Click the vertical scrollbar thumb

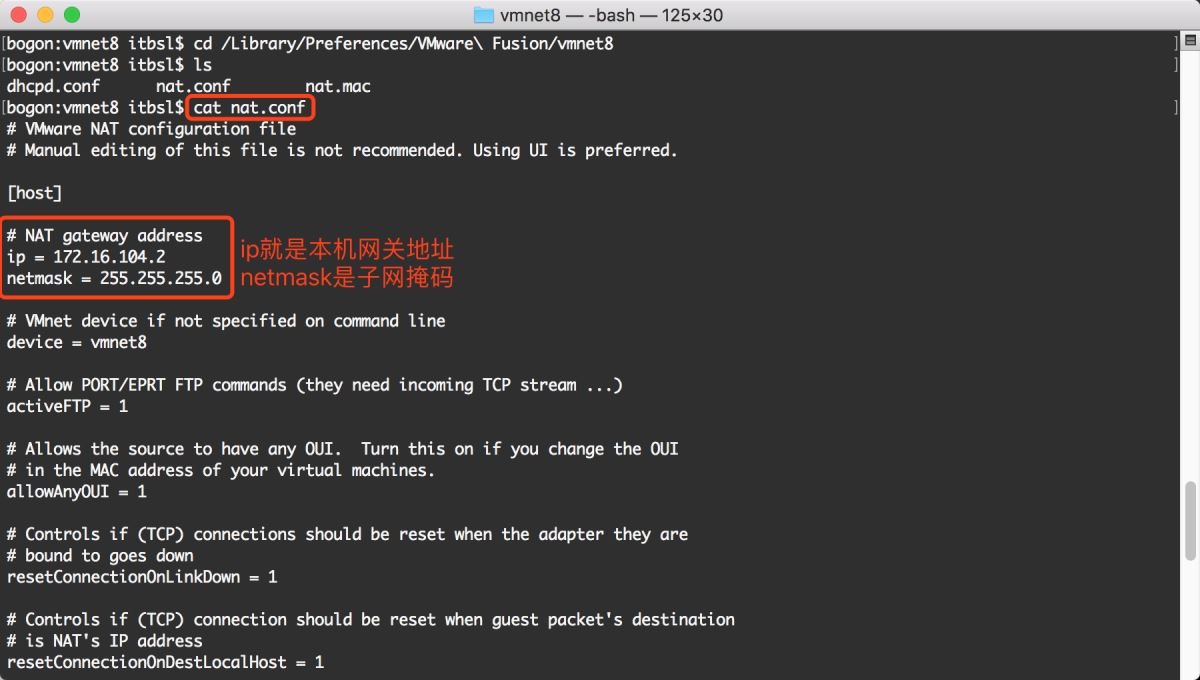(x=1190, y=520)
